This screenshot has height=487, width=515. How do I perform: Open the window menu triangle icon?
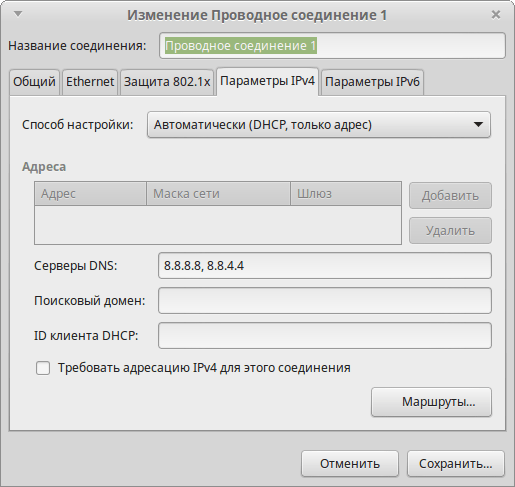[x=18, y=14]
